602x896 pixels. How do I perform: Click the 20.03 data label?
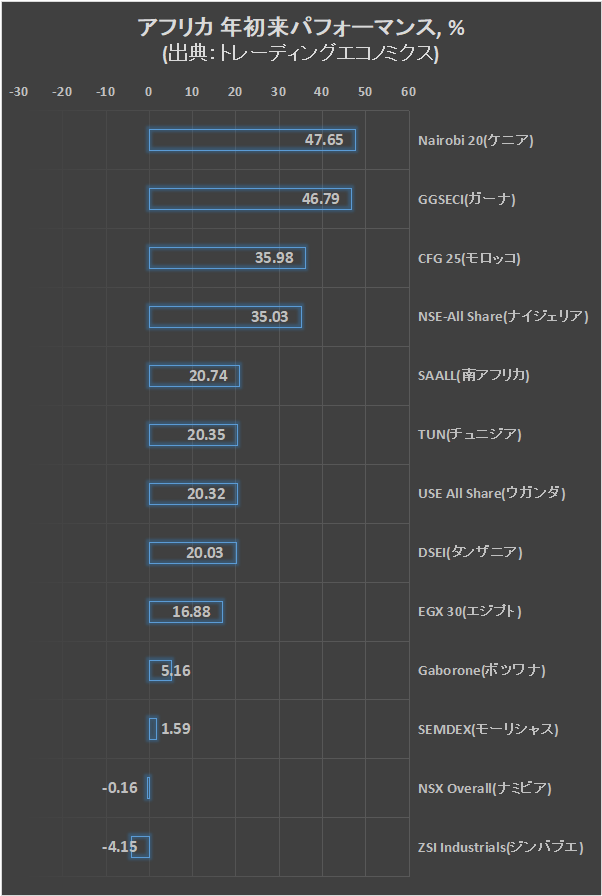(x=204, y=553)
